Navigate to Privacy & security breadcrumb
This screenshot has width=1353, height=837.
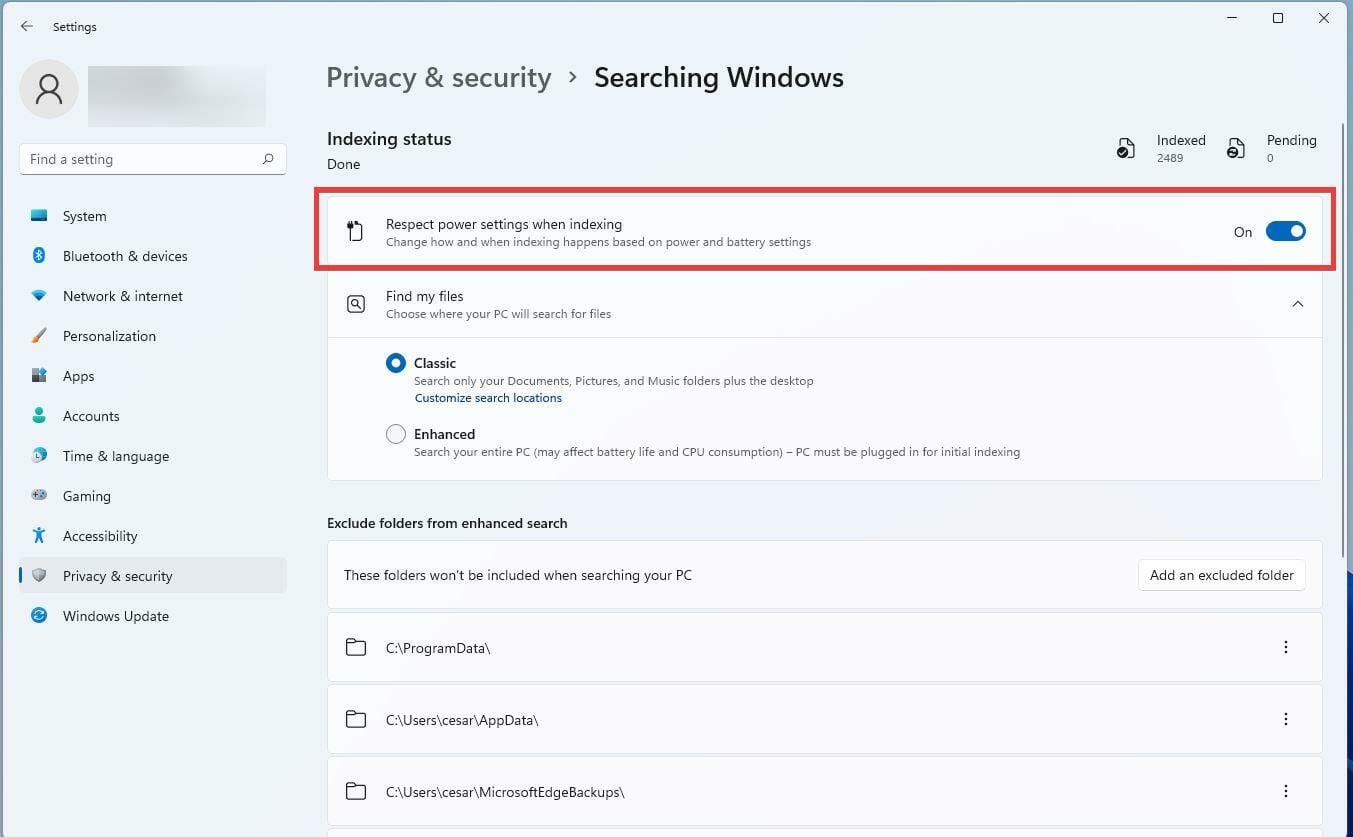(438, 77)
